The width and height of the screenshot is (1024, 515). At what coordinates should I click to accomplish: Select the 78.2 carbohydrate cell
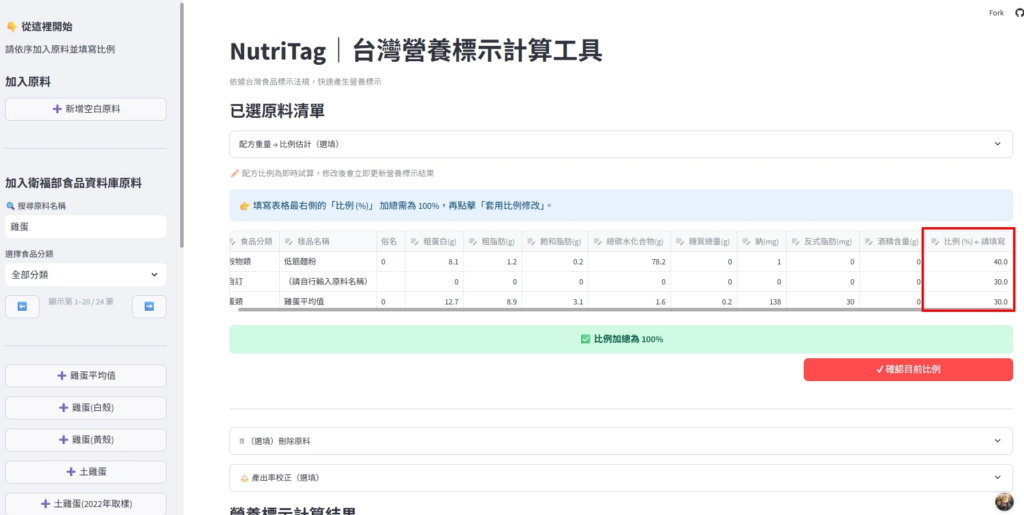point(630,262)
